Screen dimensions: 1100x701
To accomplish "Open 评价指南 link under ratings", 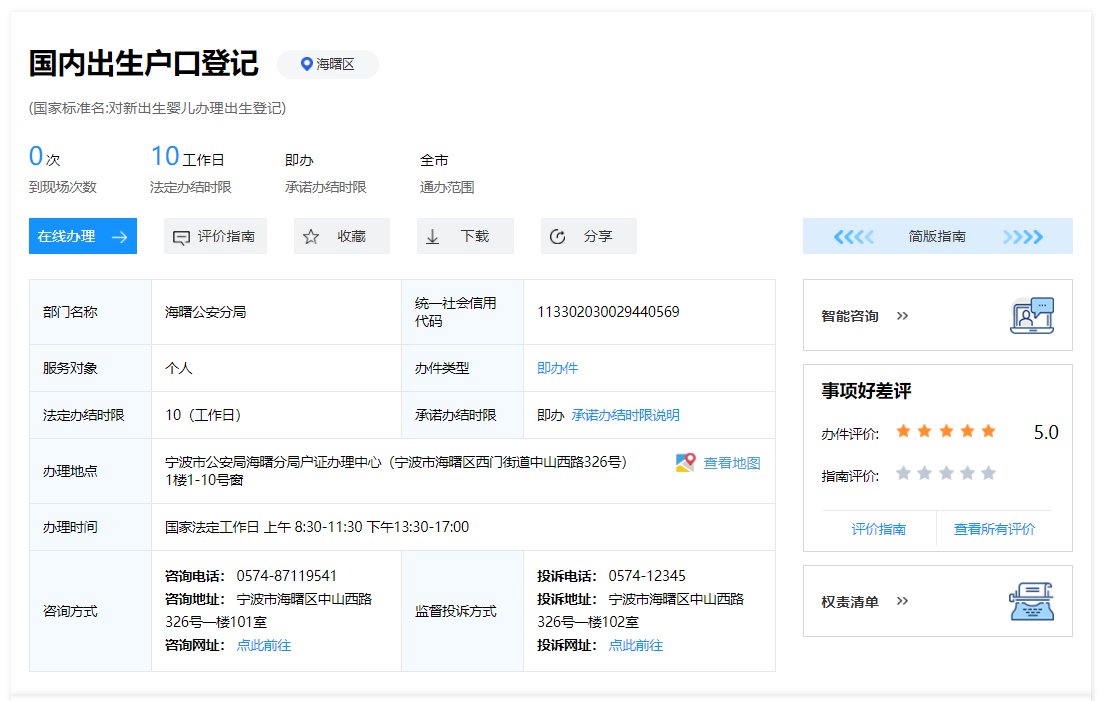I will (878, 529).
